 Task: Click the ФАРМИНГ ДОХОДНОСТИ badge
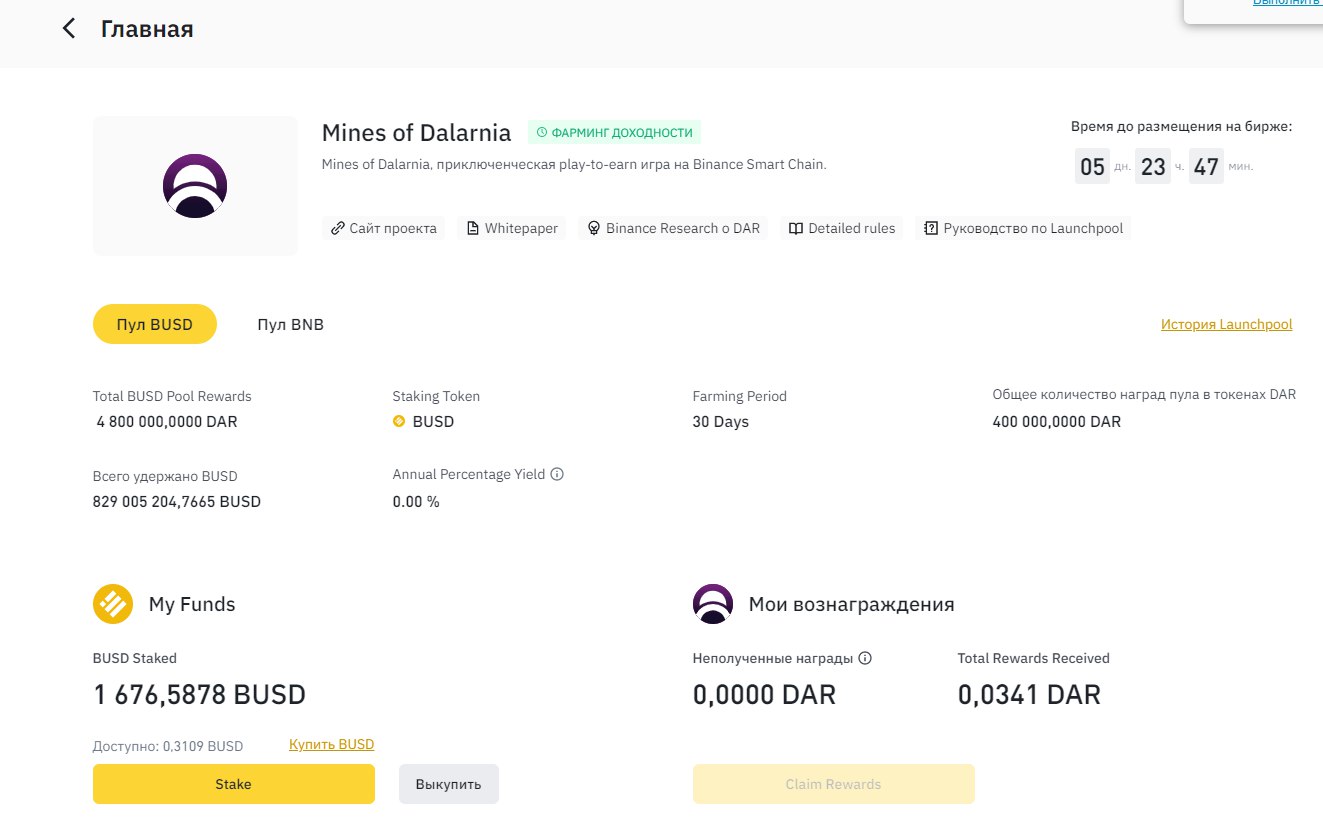click(x=615, y=132)
